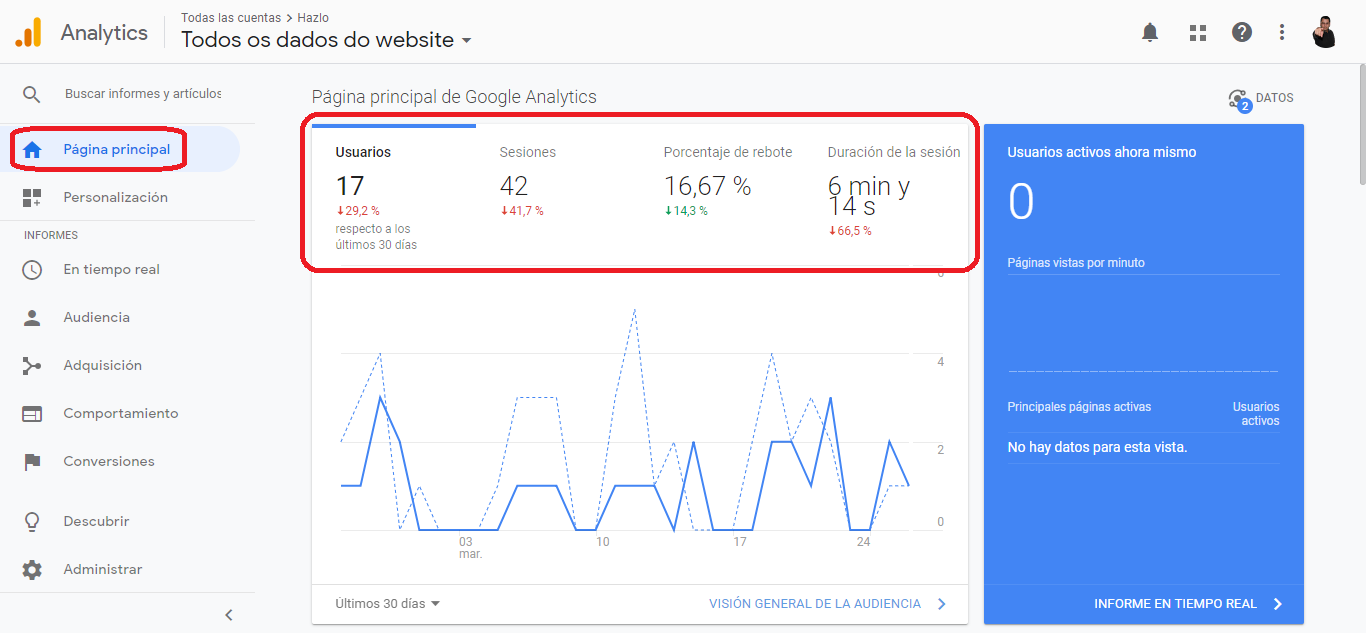This screenshot has width=1366, height=633.
Task: Select the Duración de la sesión metric tab
Action: 886,195
